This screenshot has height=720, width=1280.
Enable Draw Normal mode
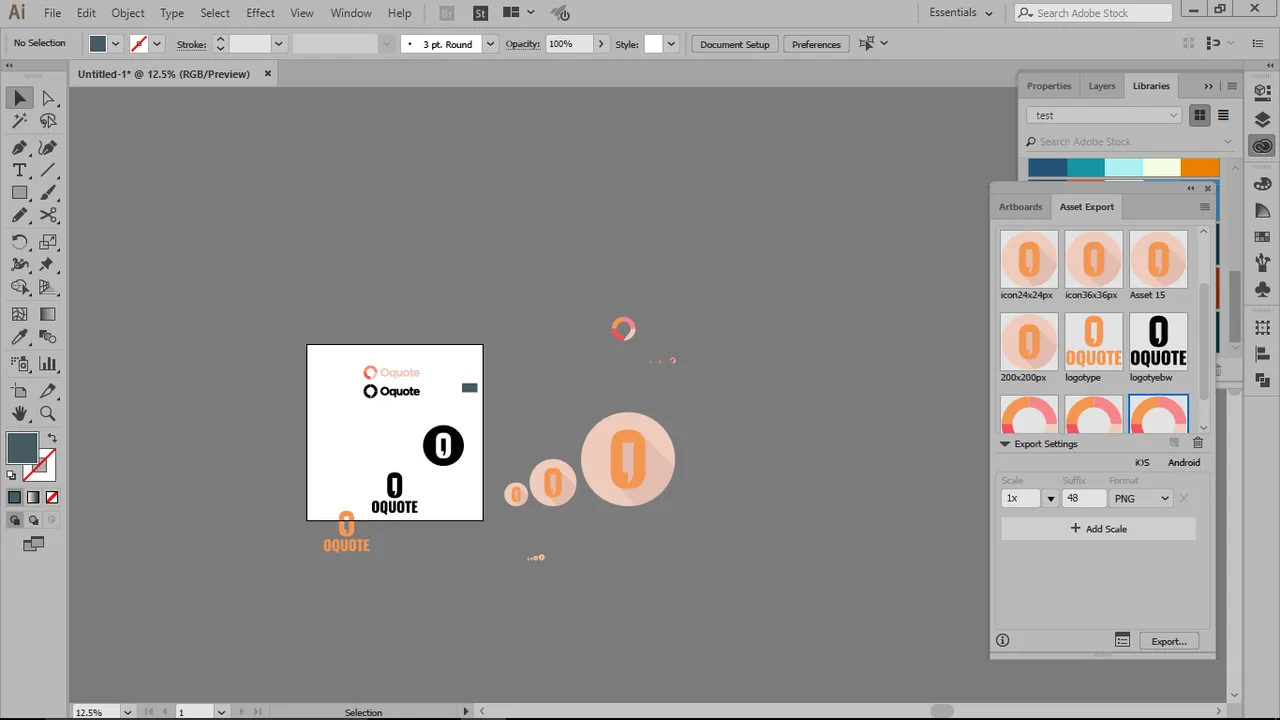coord(15,520)
